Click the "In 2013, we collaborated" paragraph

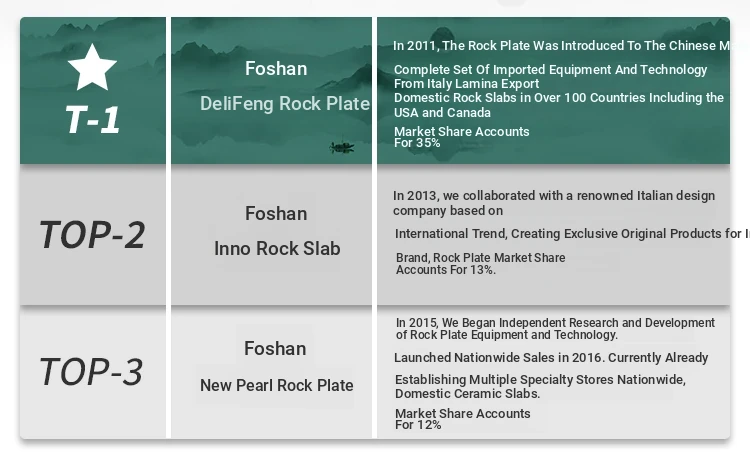pyautogui.click(x=553, y=203)
